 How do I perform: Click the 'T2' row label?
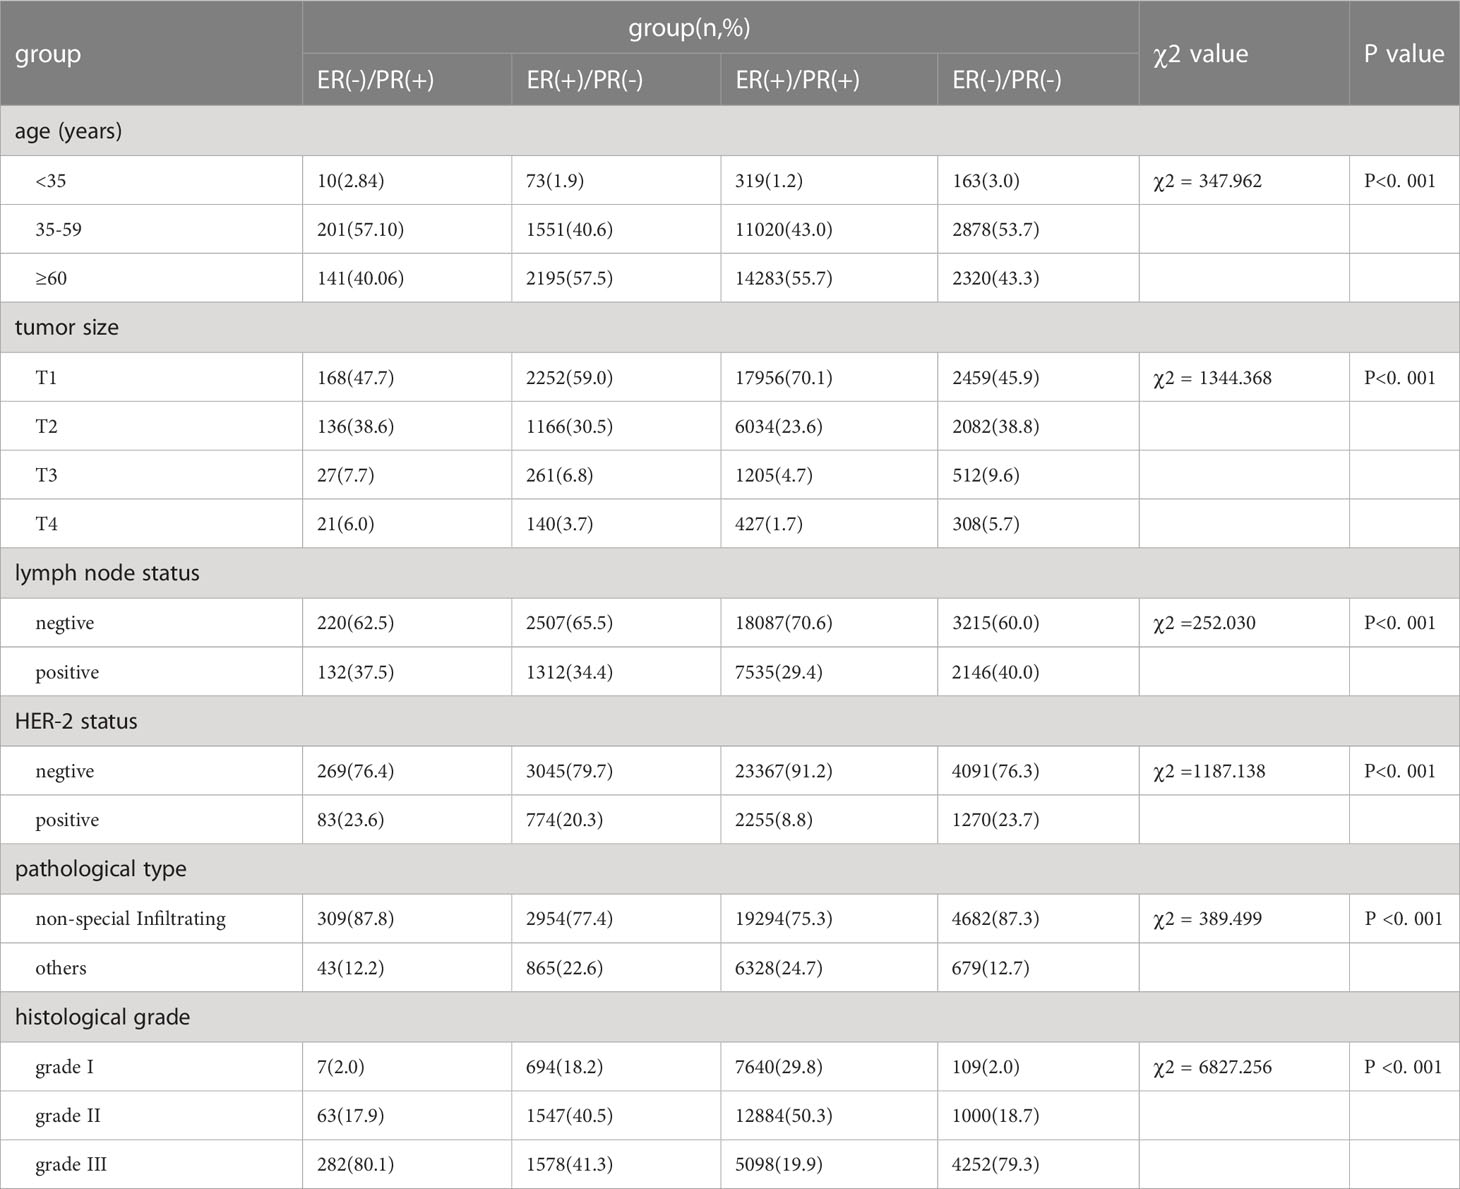pyautogui.click(x=46, y=427)
